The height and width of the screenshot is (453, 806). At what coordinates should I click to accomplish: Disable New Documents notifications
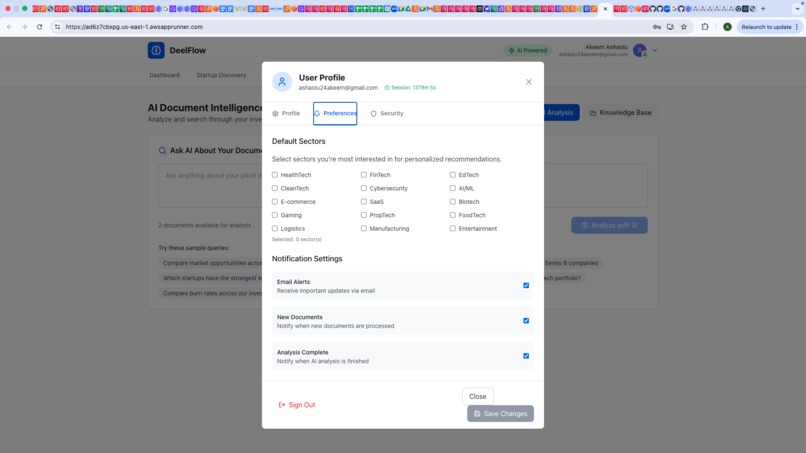click(x=526, y=321)
